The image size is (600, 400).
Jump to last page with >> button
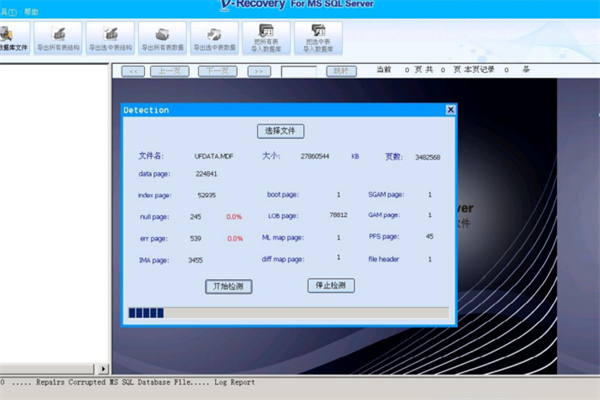[x=259, y=71]
